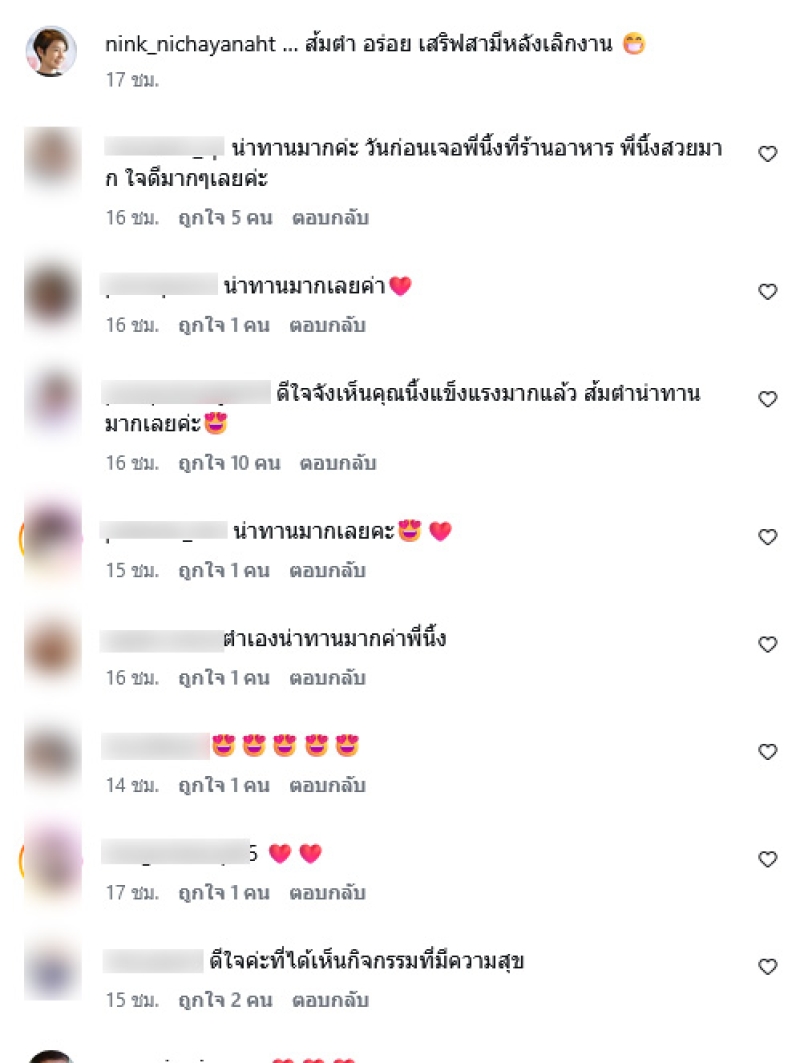The image size is (800, 1063).
Task: Reply to the comment with 2 likes
Action: coord(330,1000)
